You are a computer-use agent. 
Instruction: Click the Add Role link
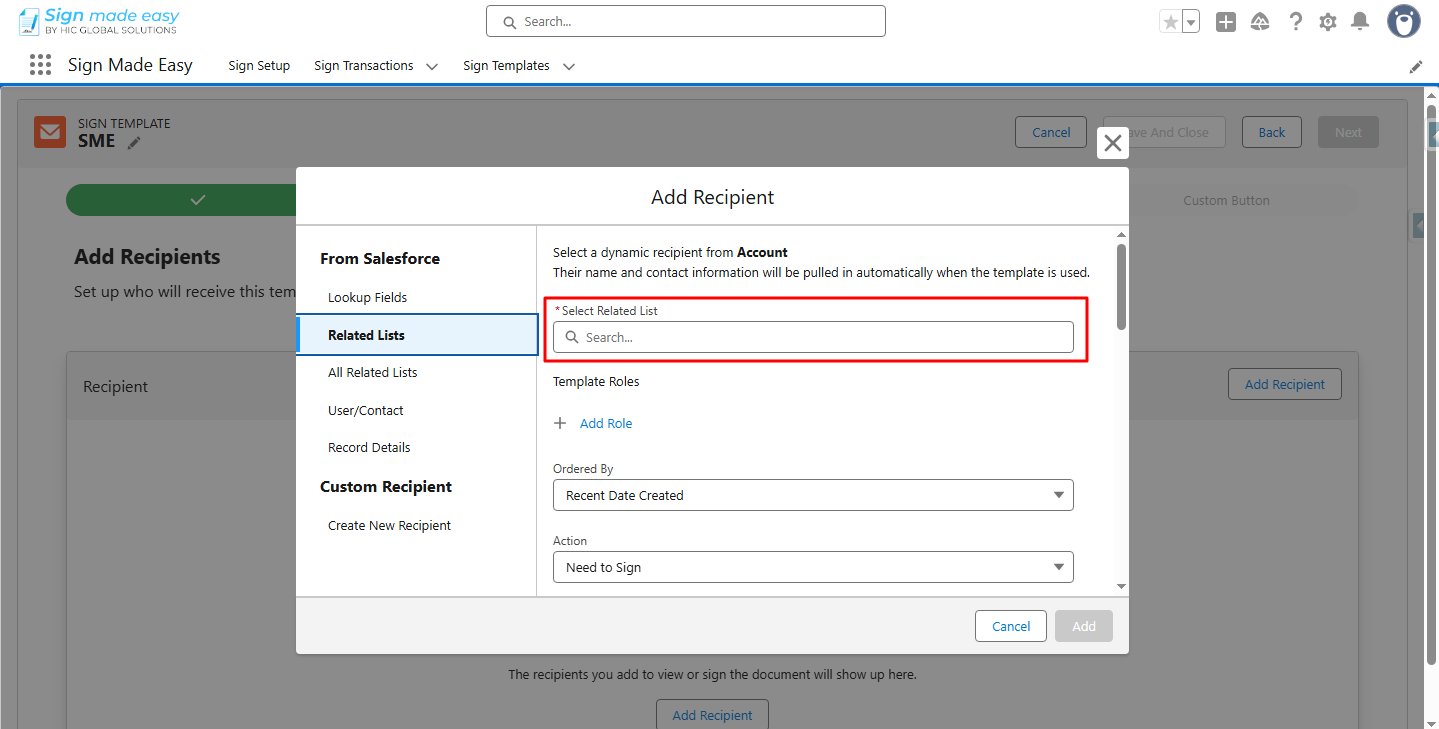pyautogui.click(x=606, y=423)
